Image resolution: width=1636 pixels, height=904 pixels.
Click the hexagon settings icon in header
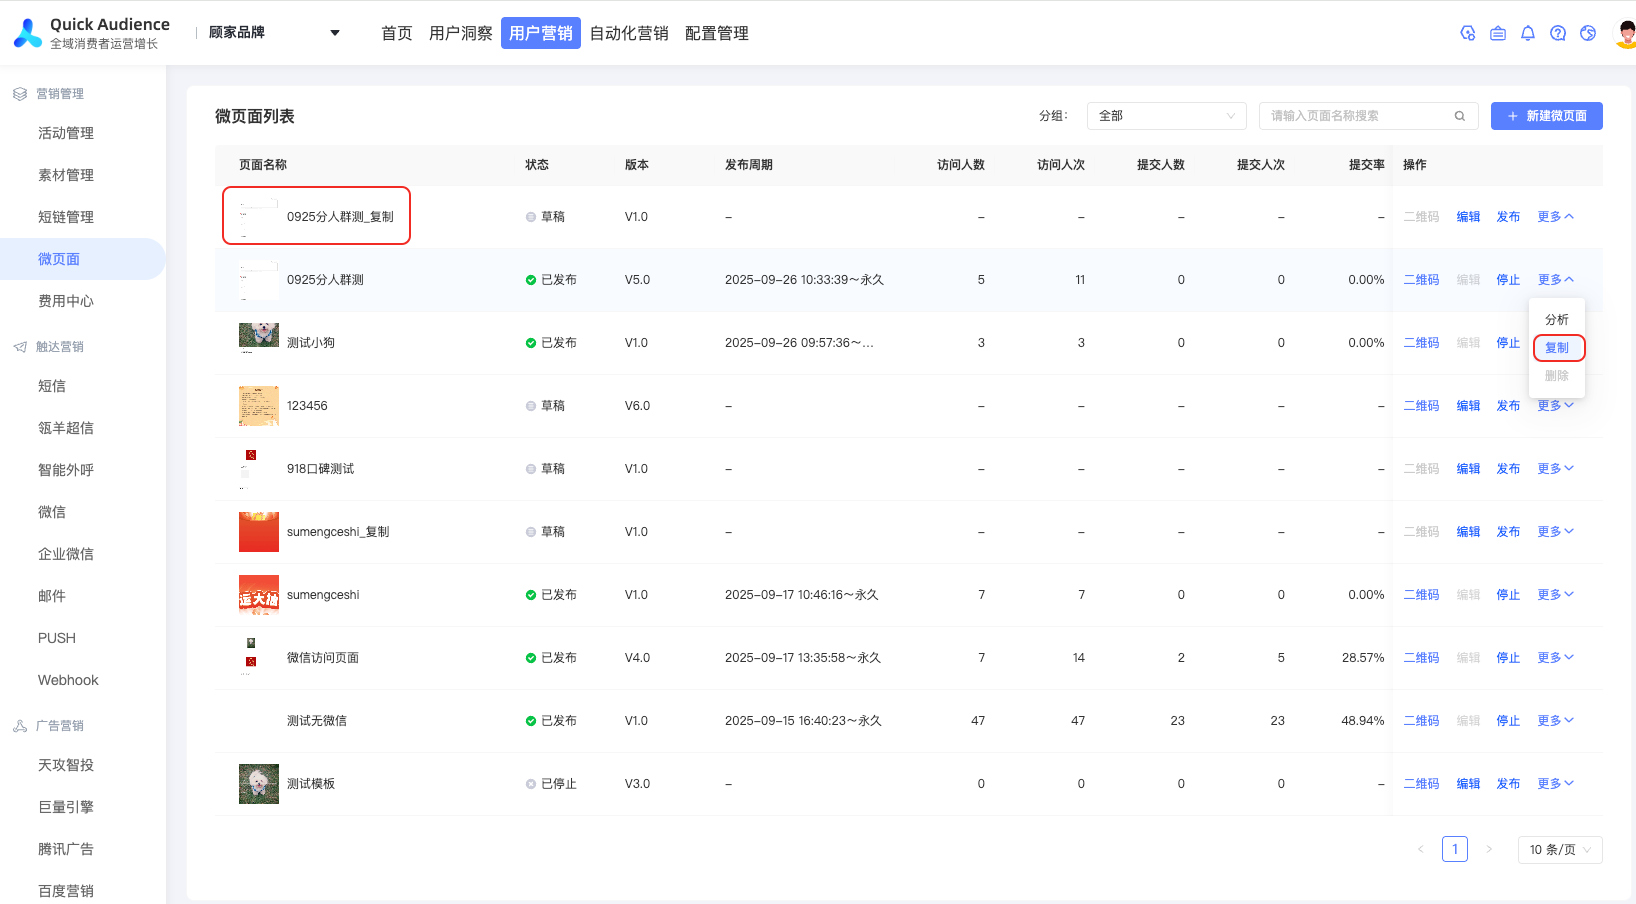(1467, 33)
